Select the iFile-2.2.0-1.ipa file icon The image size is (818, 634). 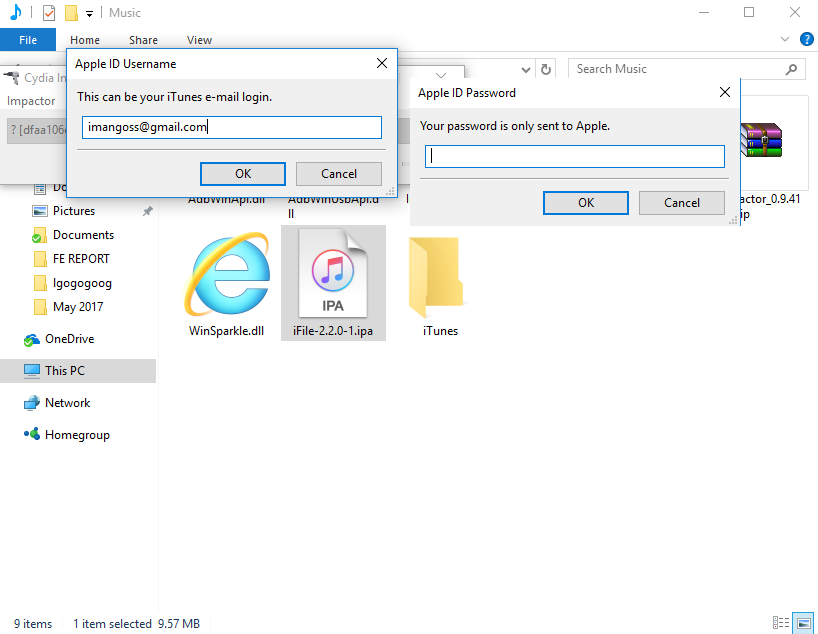pos(333,273)
